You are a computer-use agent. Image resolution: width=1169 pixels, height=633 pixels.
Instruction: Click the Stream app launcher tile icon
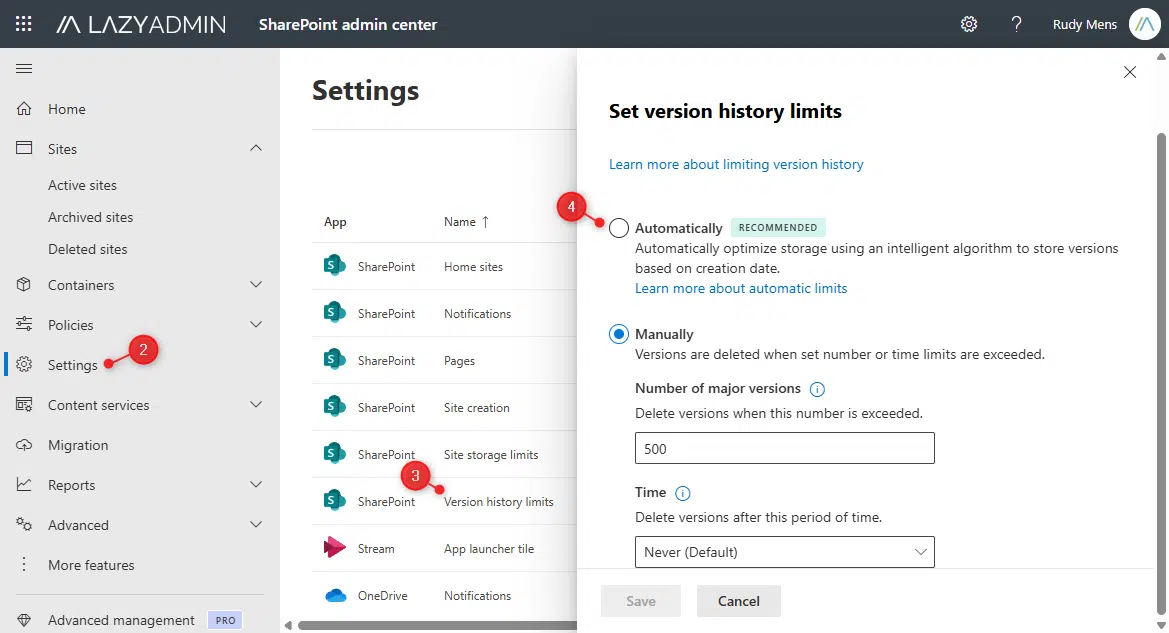[x=335, y=548]
